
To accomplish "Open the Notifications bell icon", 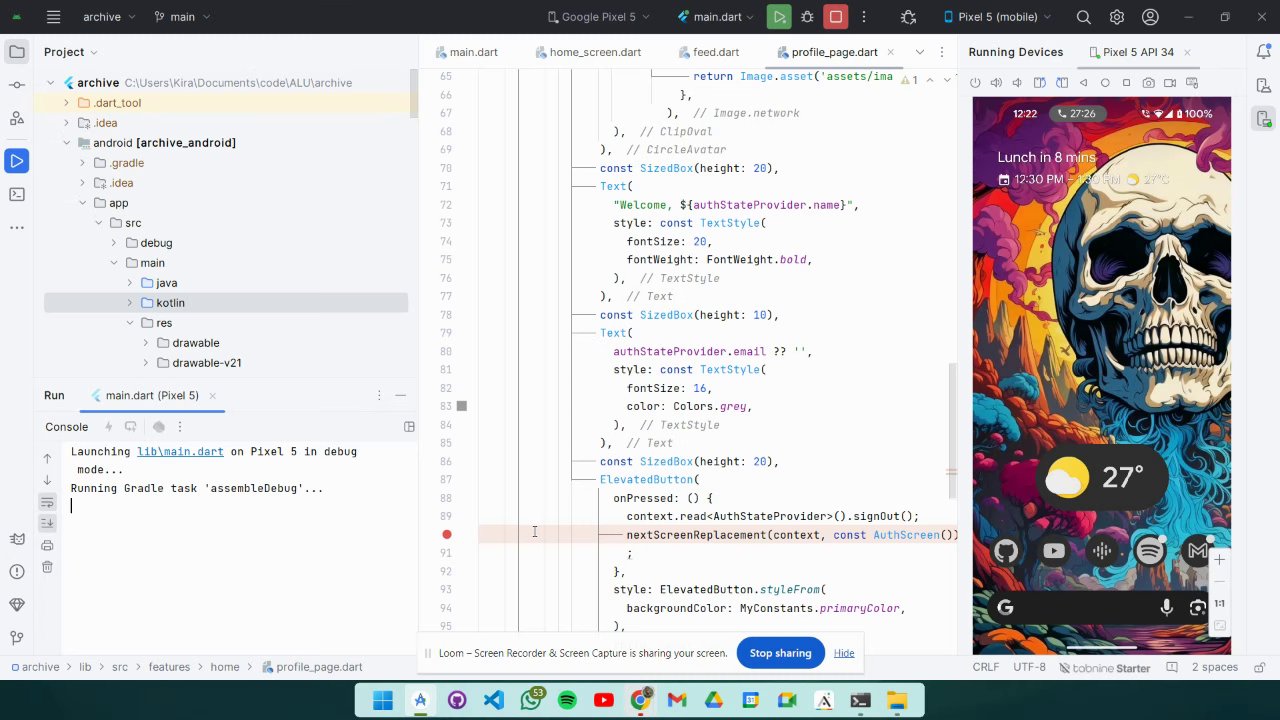I will [1264, 52].
